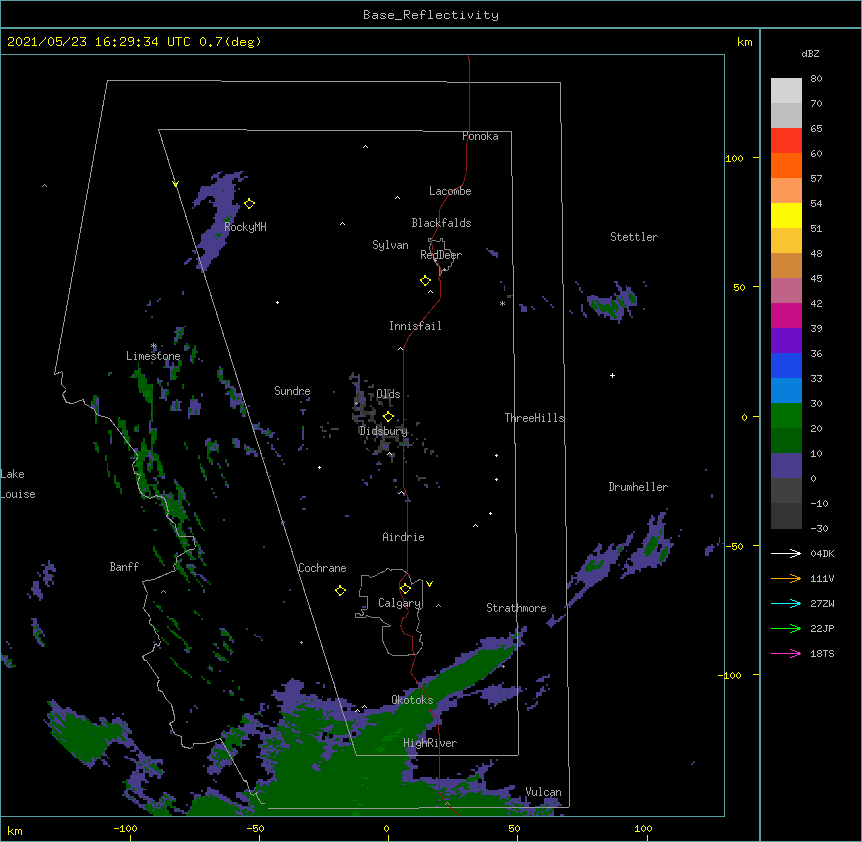This screenshot has width=862, height=842.
Task: Click the -30 value in dBZ legend
Action: click(x=819, y=529)
